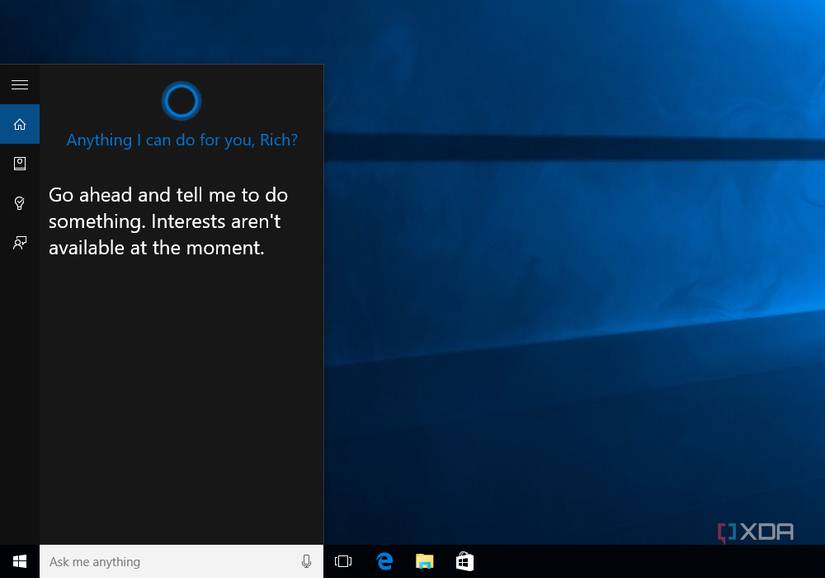Open Cortana Feedback
The height and width of the screenshot is (578, 825).
[x=19, y=243]
